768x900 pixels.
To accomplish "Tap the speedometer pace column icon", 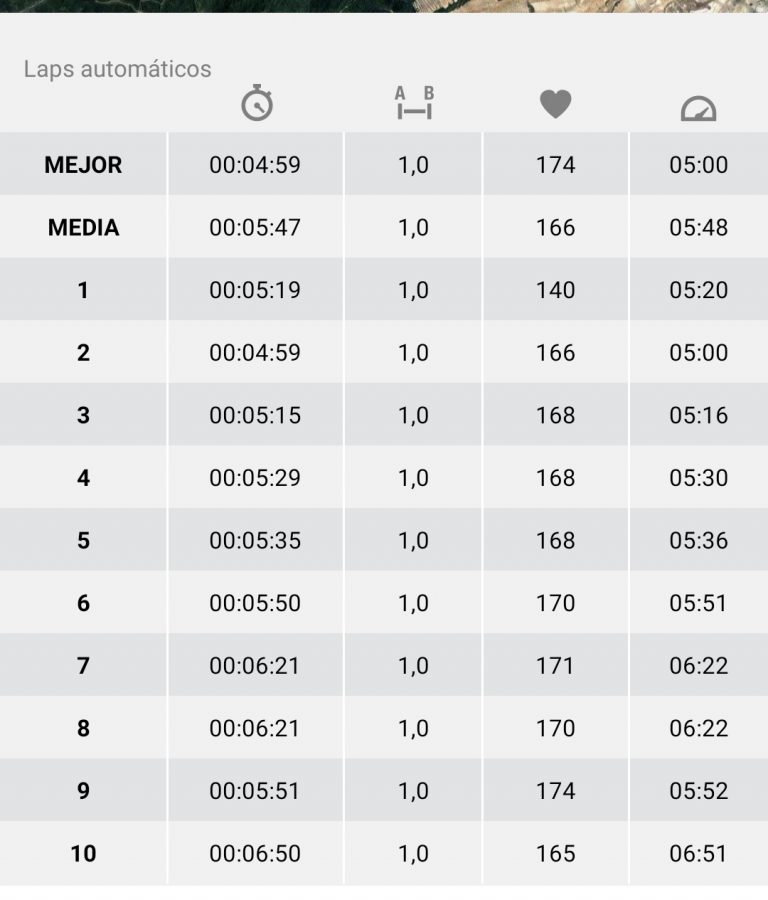I will 698,108.
